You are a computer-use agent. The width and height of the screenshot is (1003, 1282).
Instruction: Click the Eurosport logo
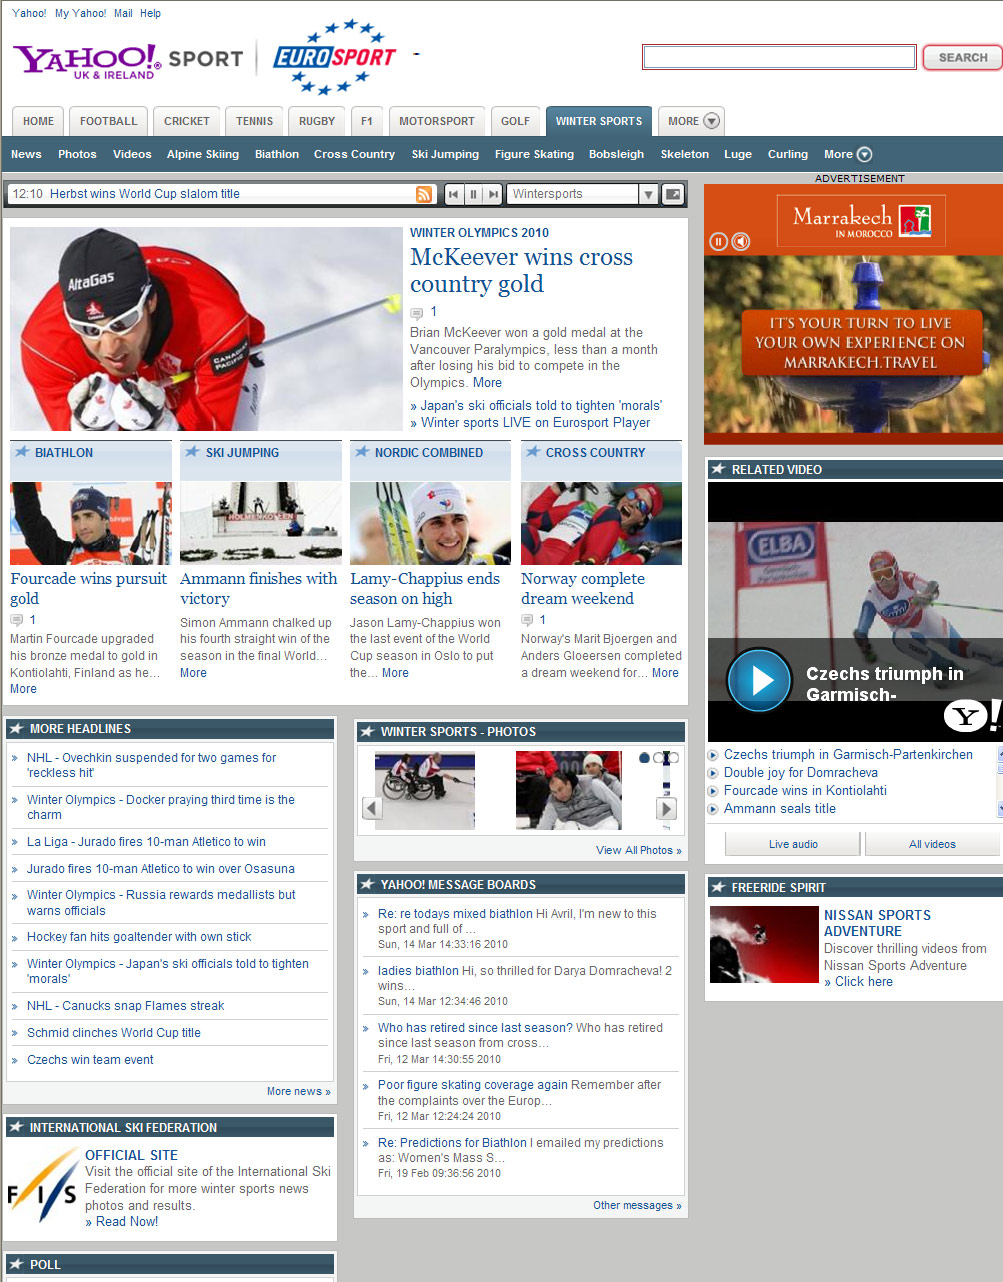(x=336, y=57)
